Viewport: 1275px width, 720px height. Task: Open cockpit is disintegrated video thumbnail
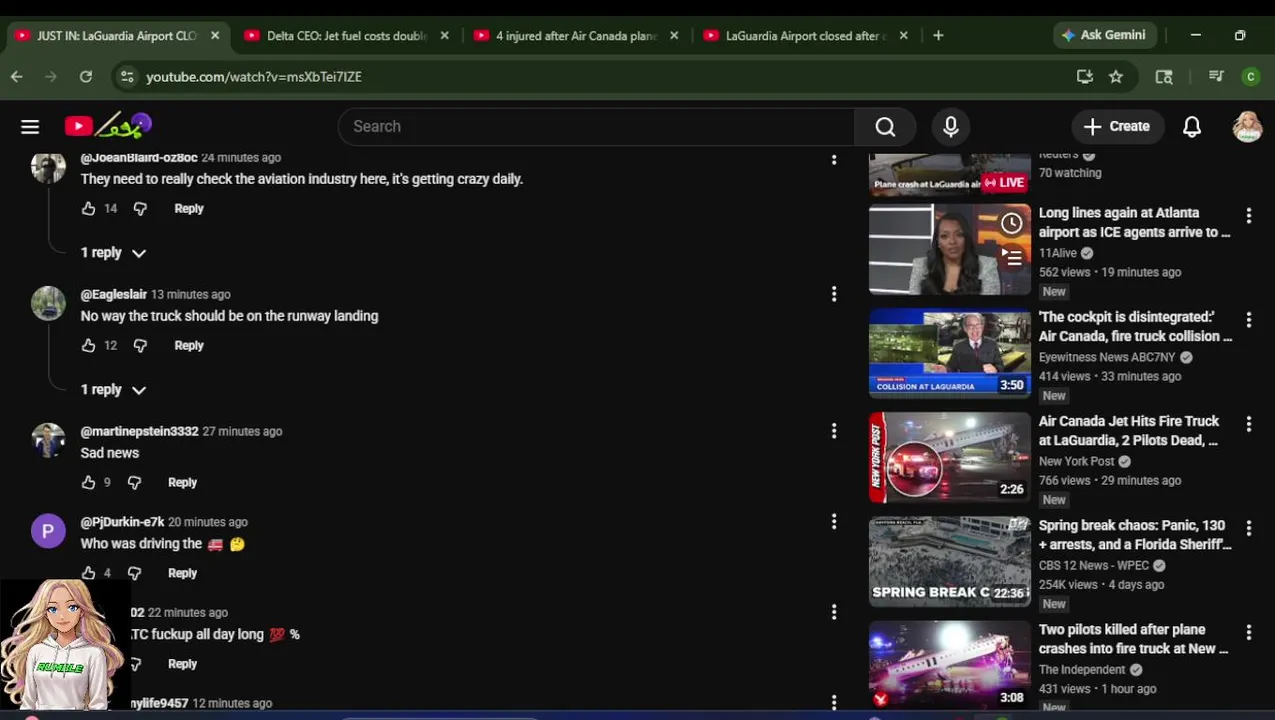pos(949,354)
